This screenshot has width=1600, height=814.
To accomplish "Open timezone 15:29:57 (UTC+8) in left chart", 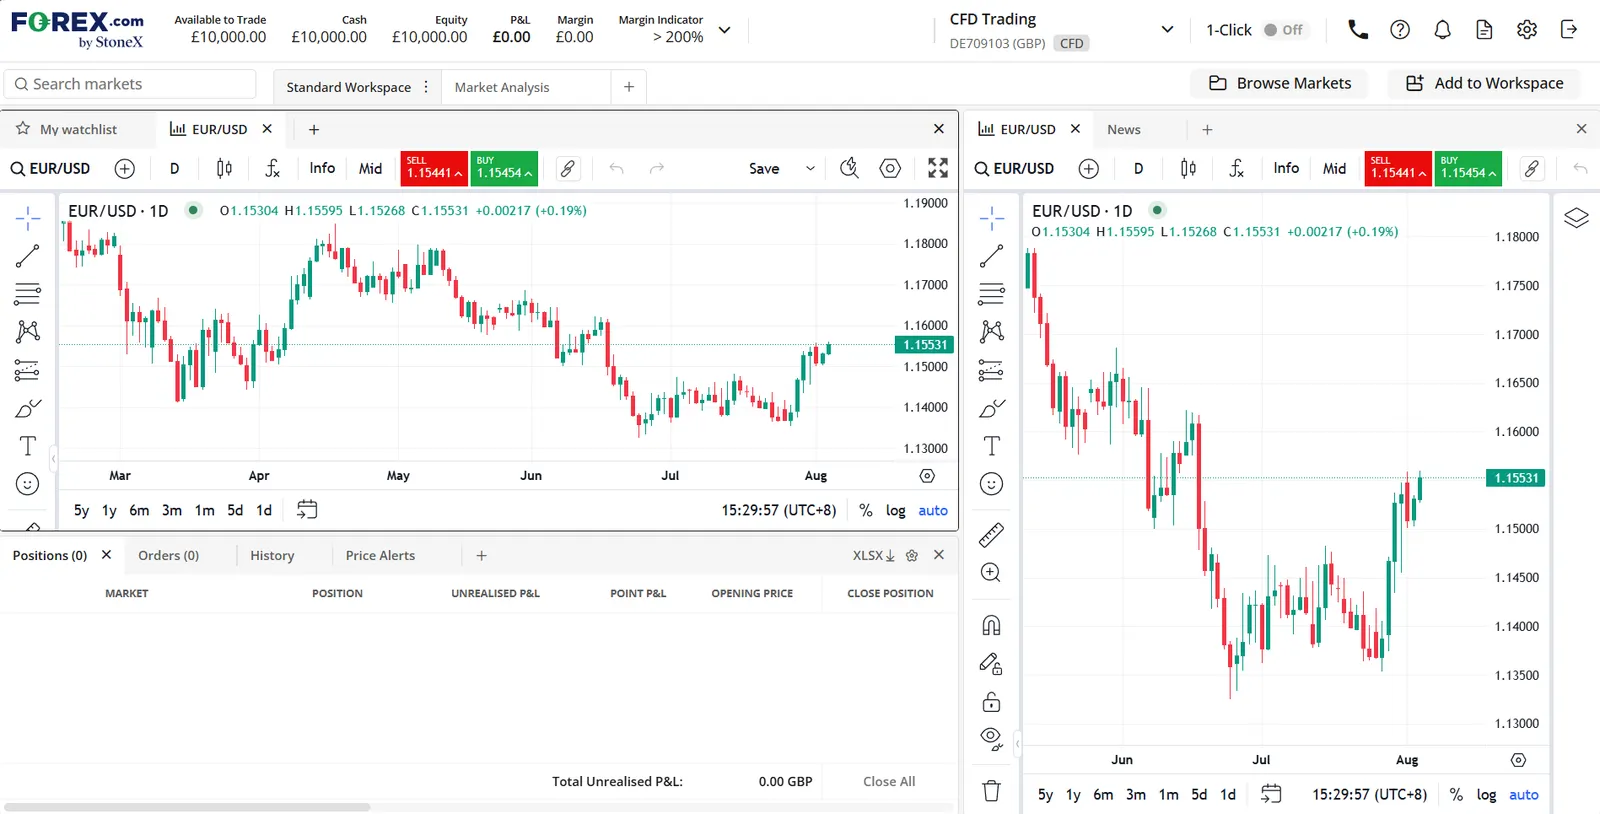I will tap(779, 510).
